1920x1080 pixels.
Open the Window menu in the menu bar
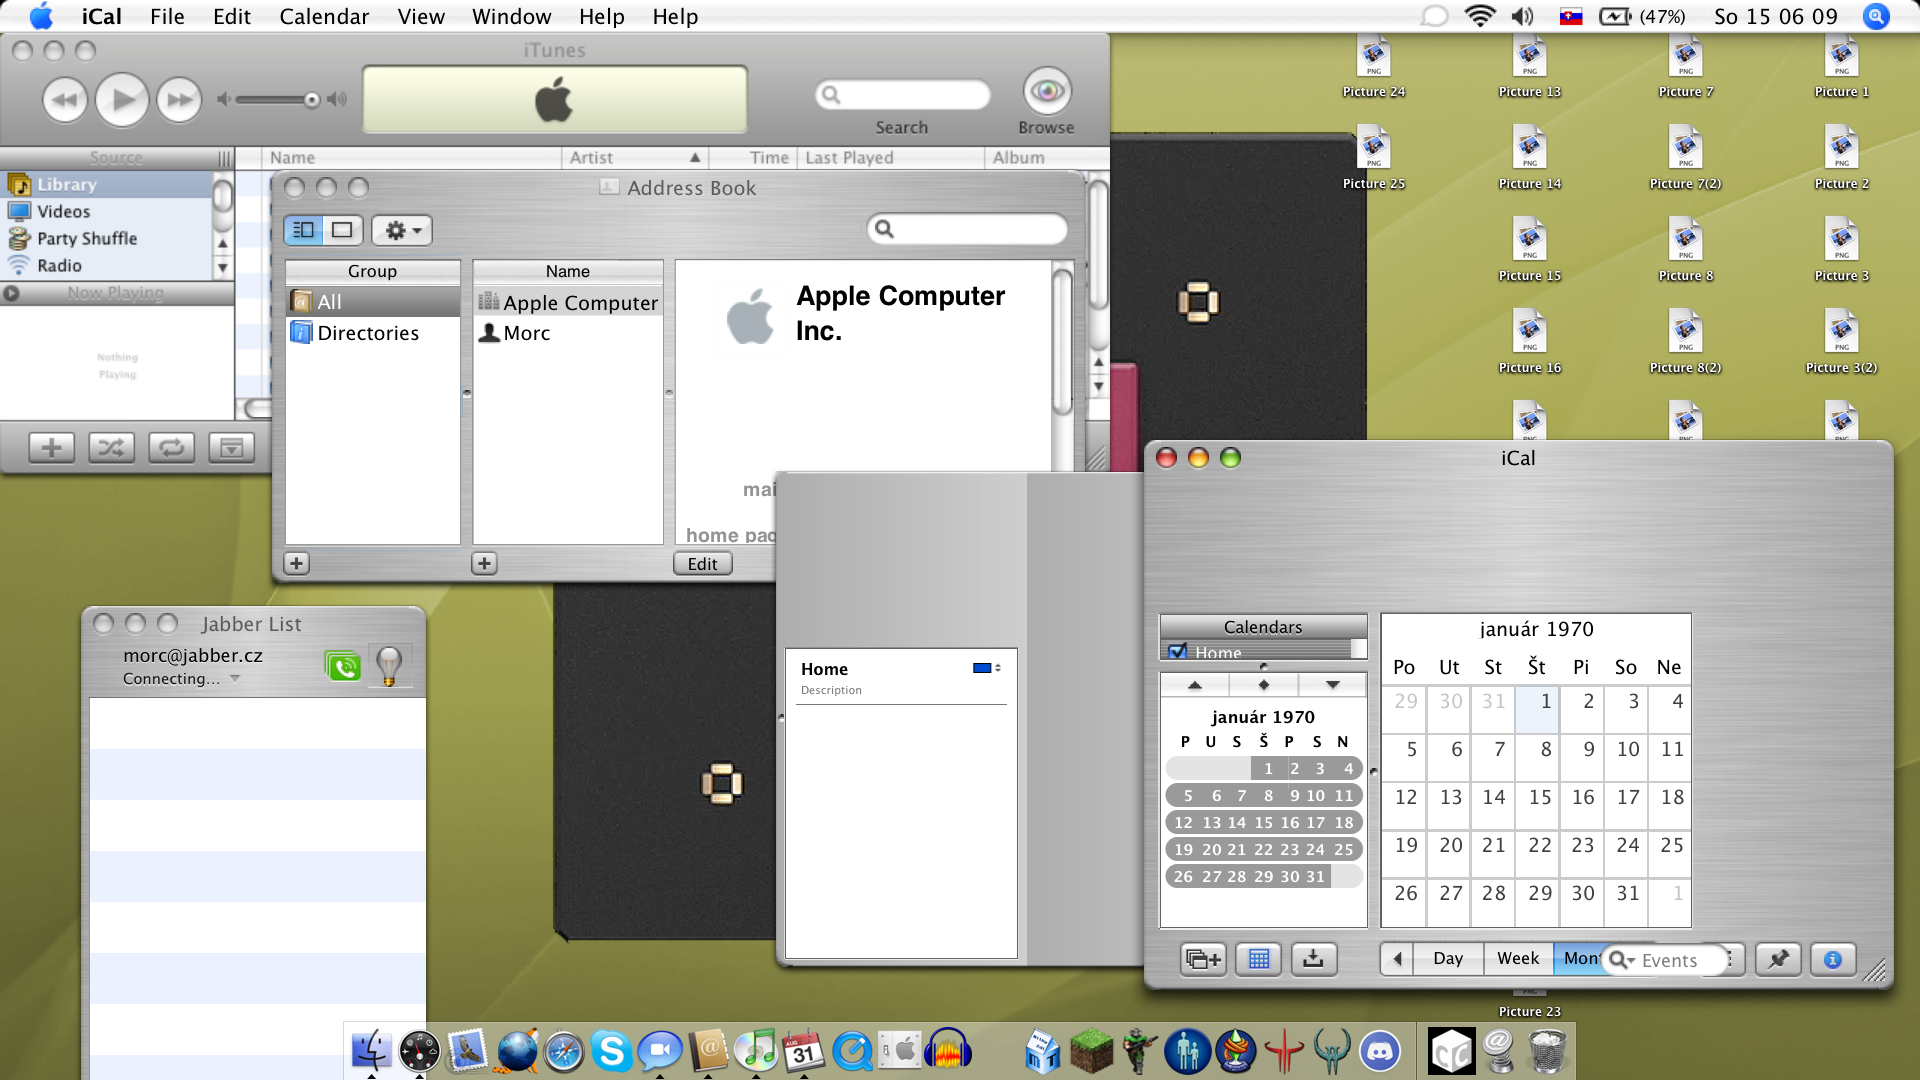[x=511, y=16]
